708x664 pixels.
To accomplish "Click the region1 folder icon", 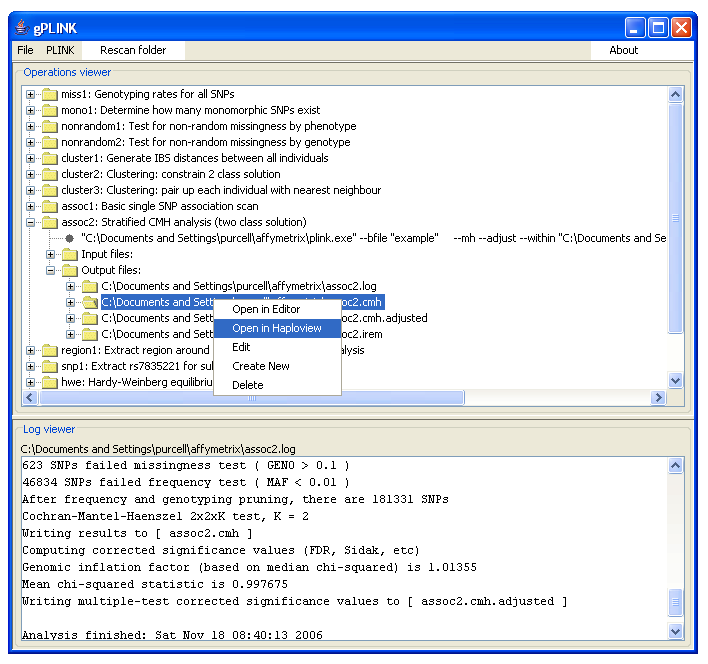I will tap(50, 351).
